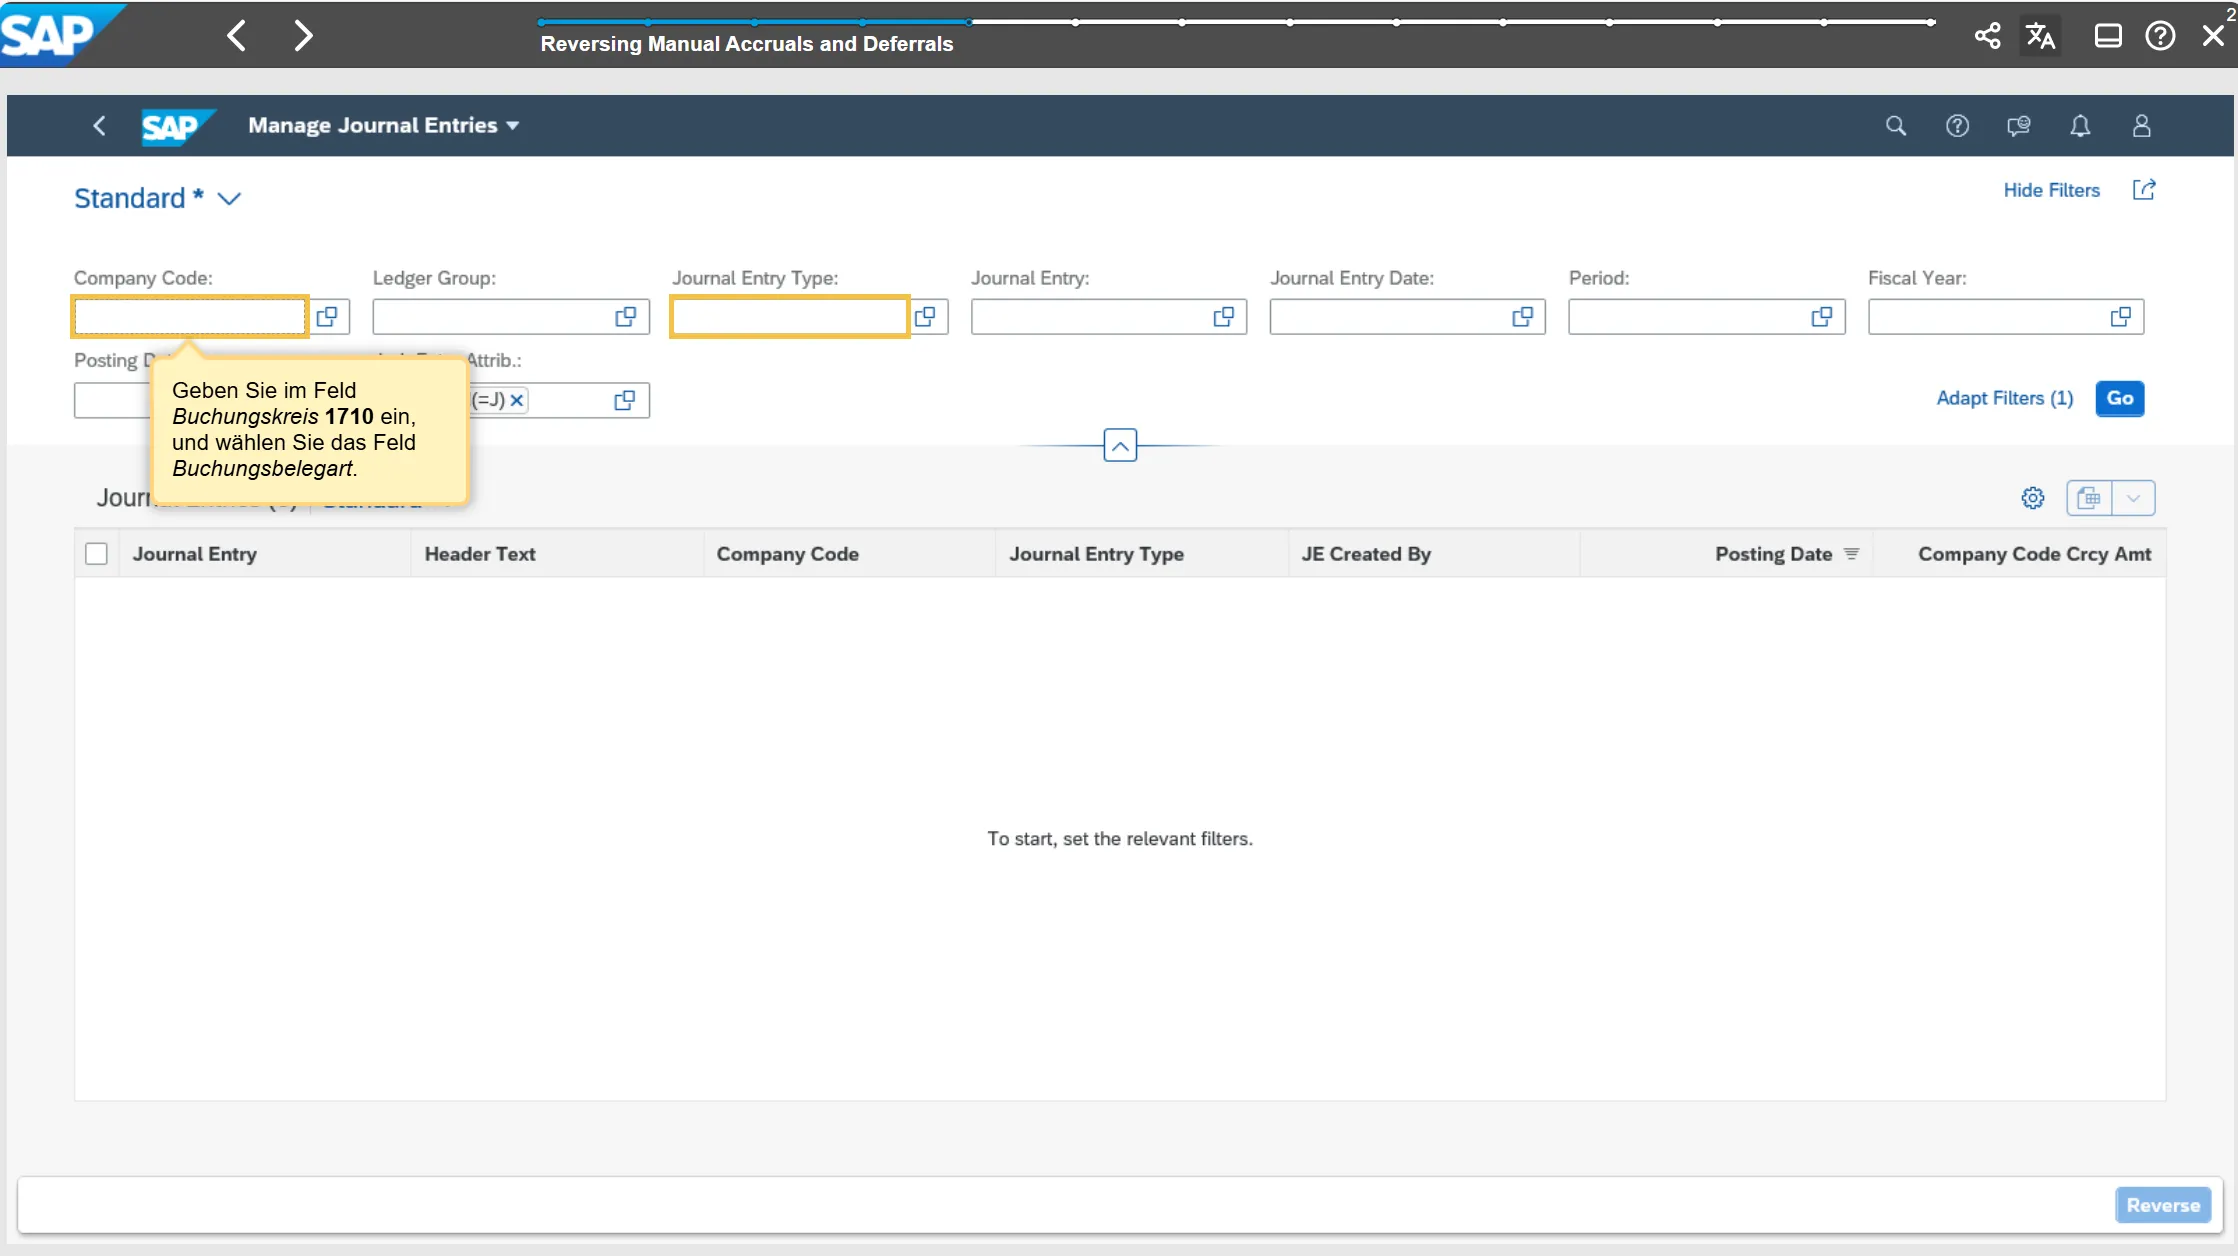The image size is (2238, 1256).
Task: Open table settings gear icon
Action: click(x=2032, y=498)
